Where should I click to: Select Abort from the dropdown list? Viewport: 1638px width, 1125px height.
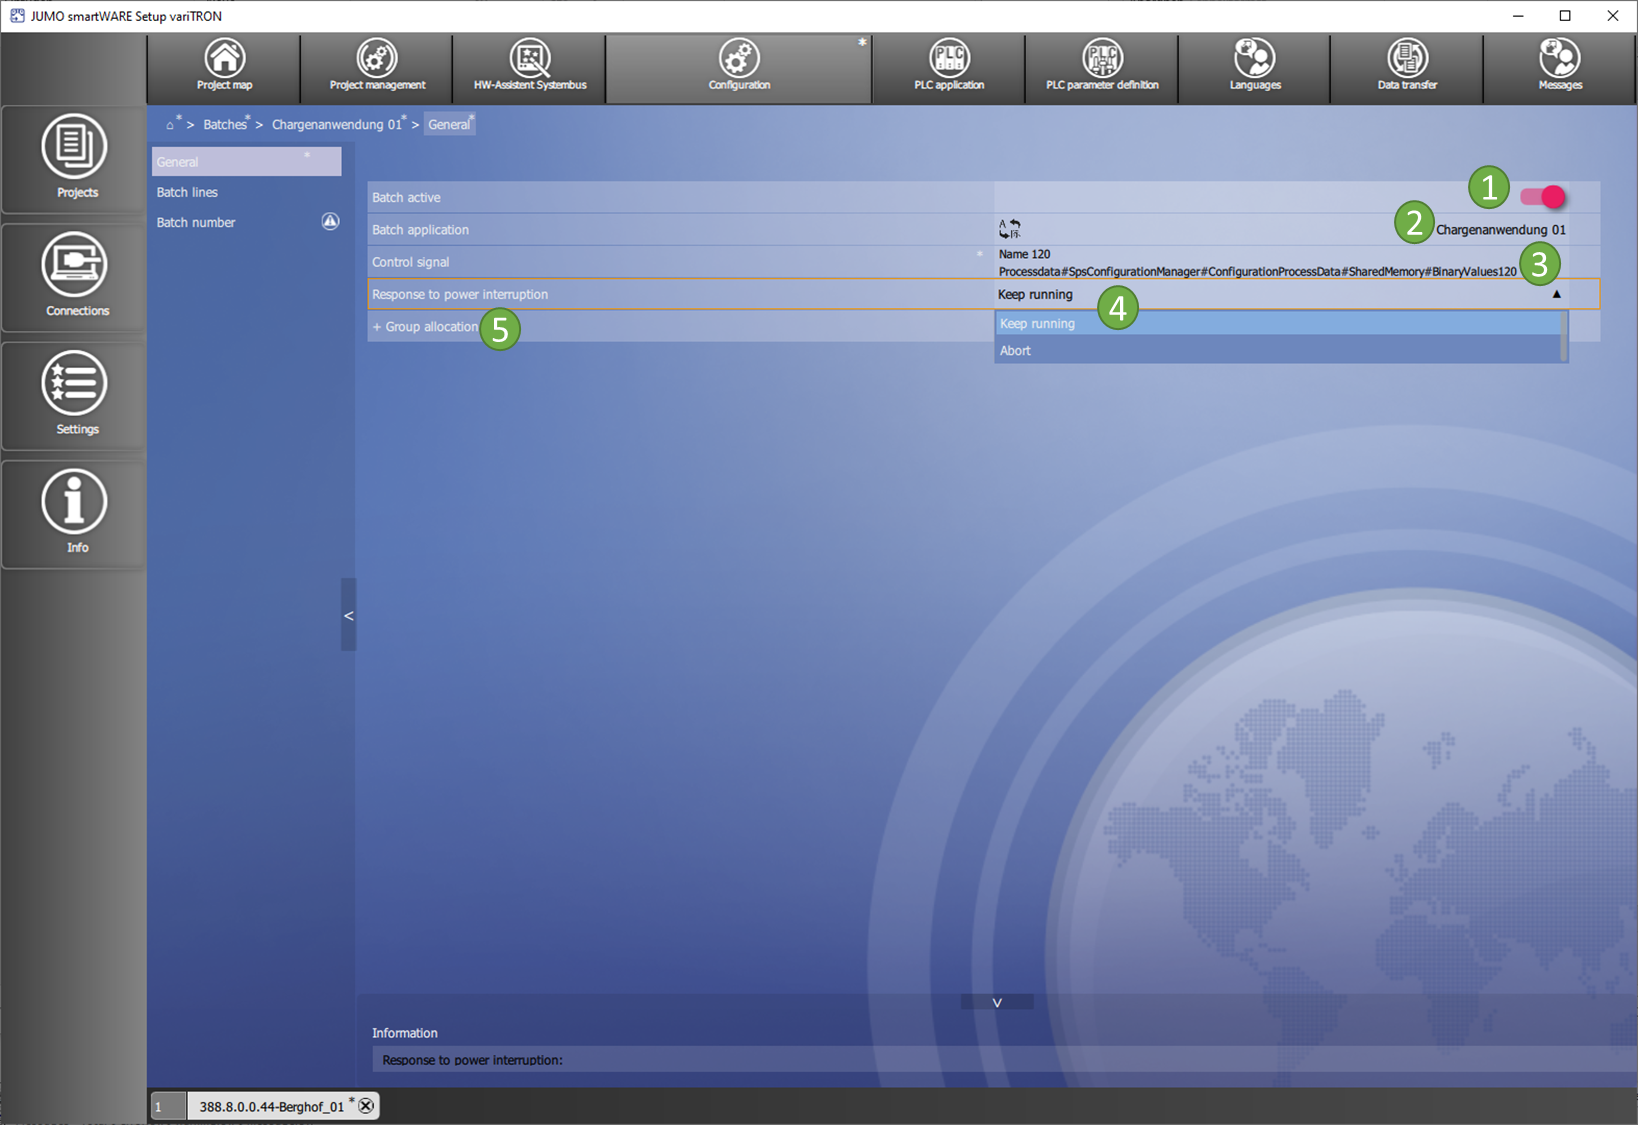pyautogui.click(x=1016, y=351)
